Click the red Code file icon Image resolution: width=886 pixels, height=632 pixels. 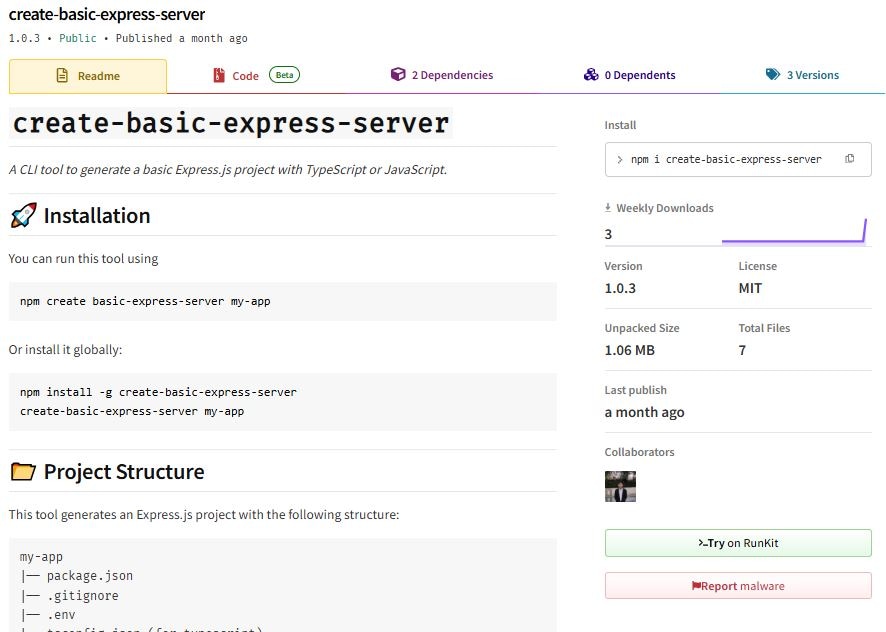tap(219, 75)
